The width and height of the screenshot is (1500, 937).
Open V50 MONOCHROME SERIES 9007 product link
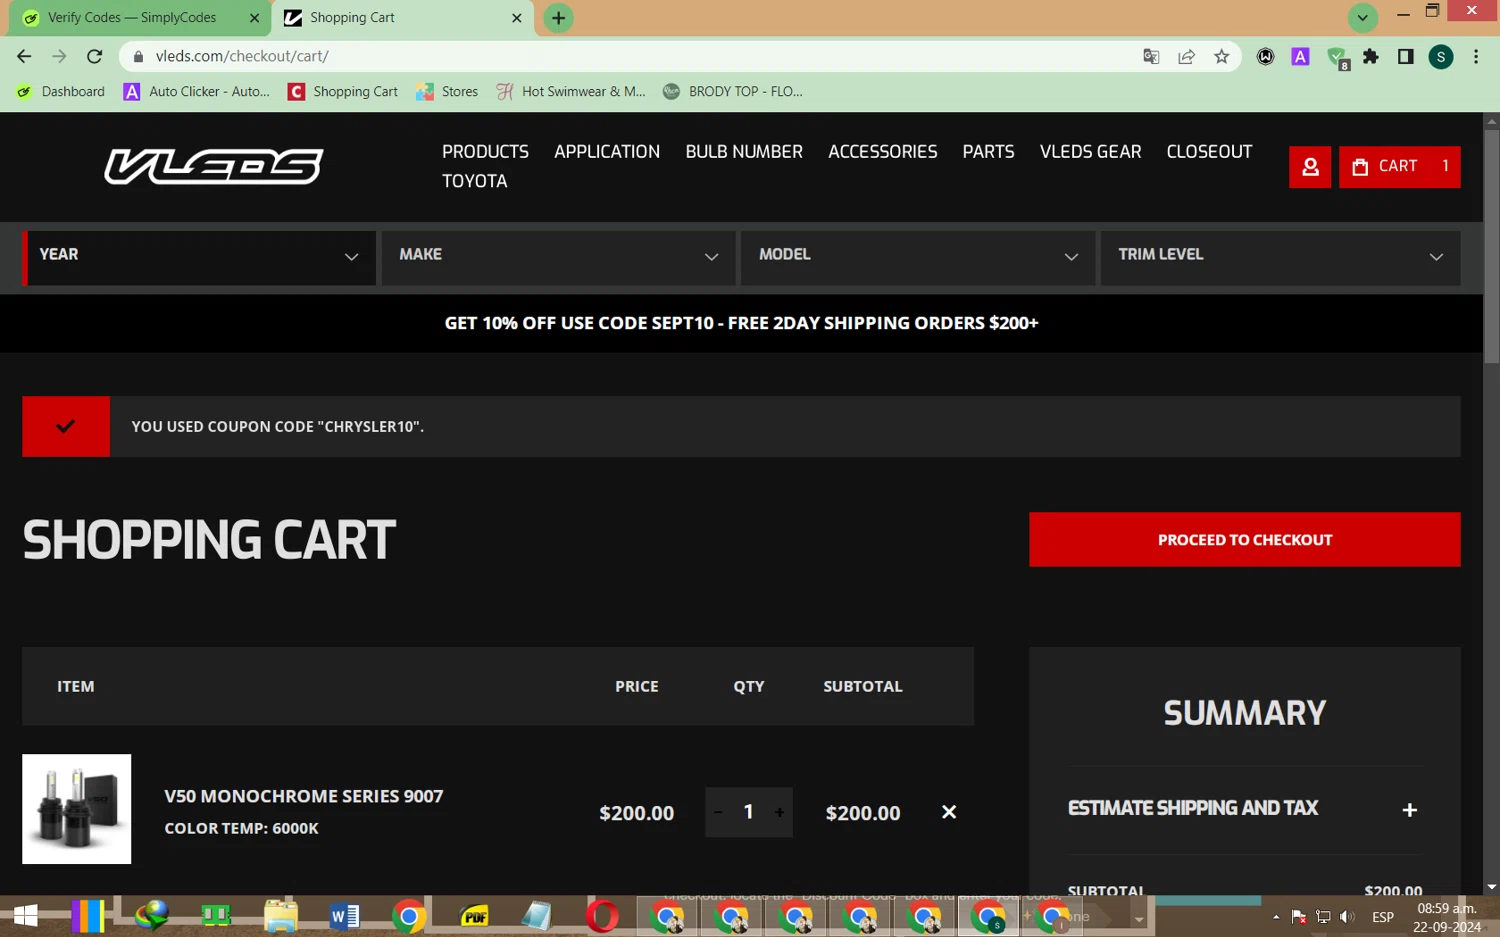coord(304,796)
